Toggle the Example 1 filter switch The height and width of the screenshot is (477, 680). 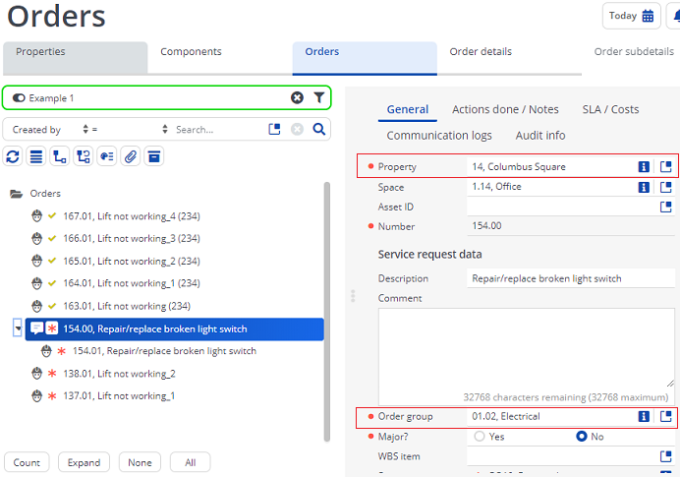[19, 98]
